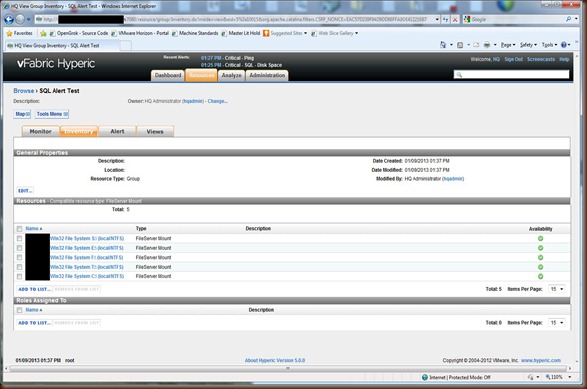Click the browser Home icon
The height and width of the screenshot is (389, 587).
coord(443,45)
